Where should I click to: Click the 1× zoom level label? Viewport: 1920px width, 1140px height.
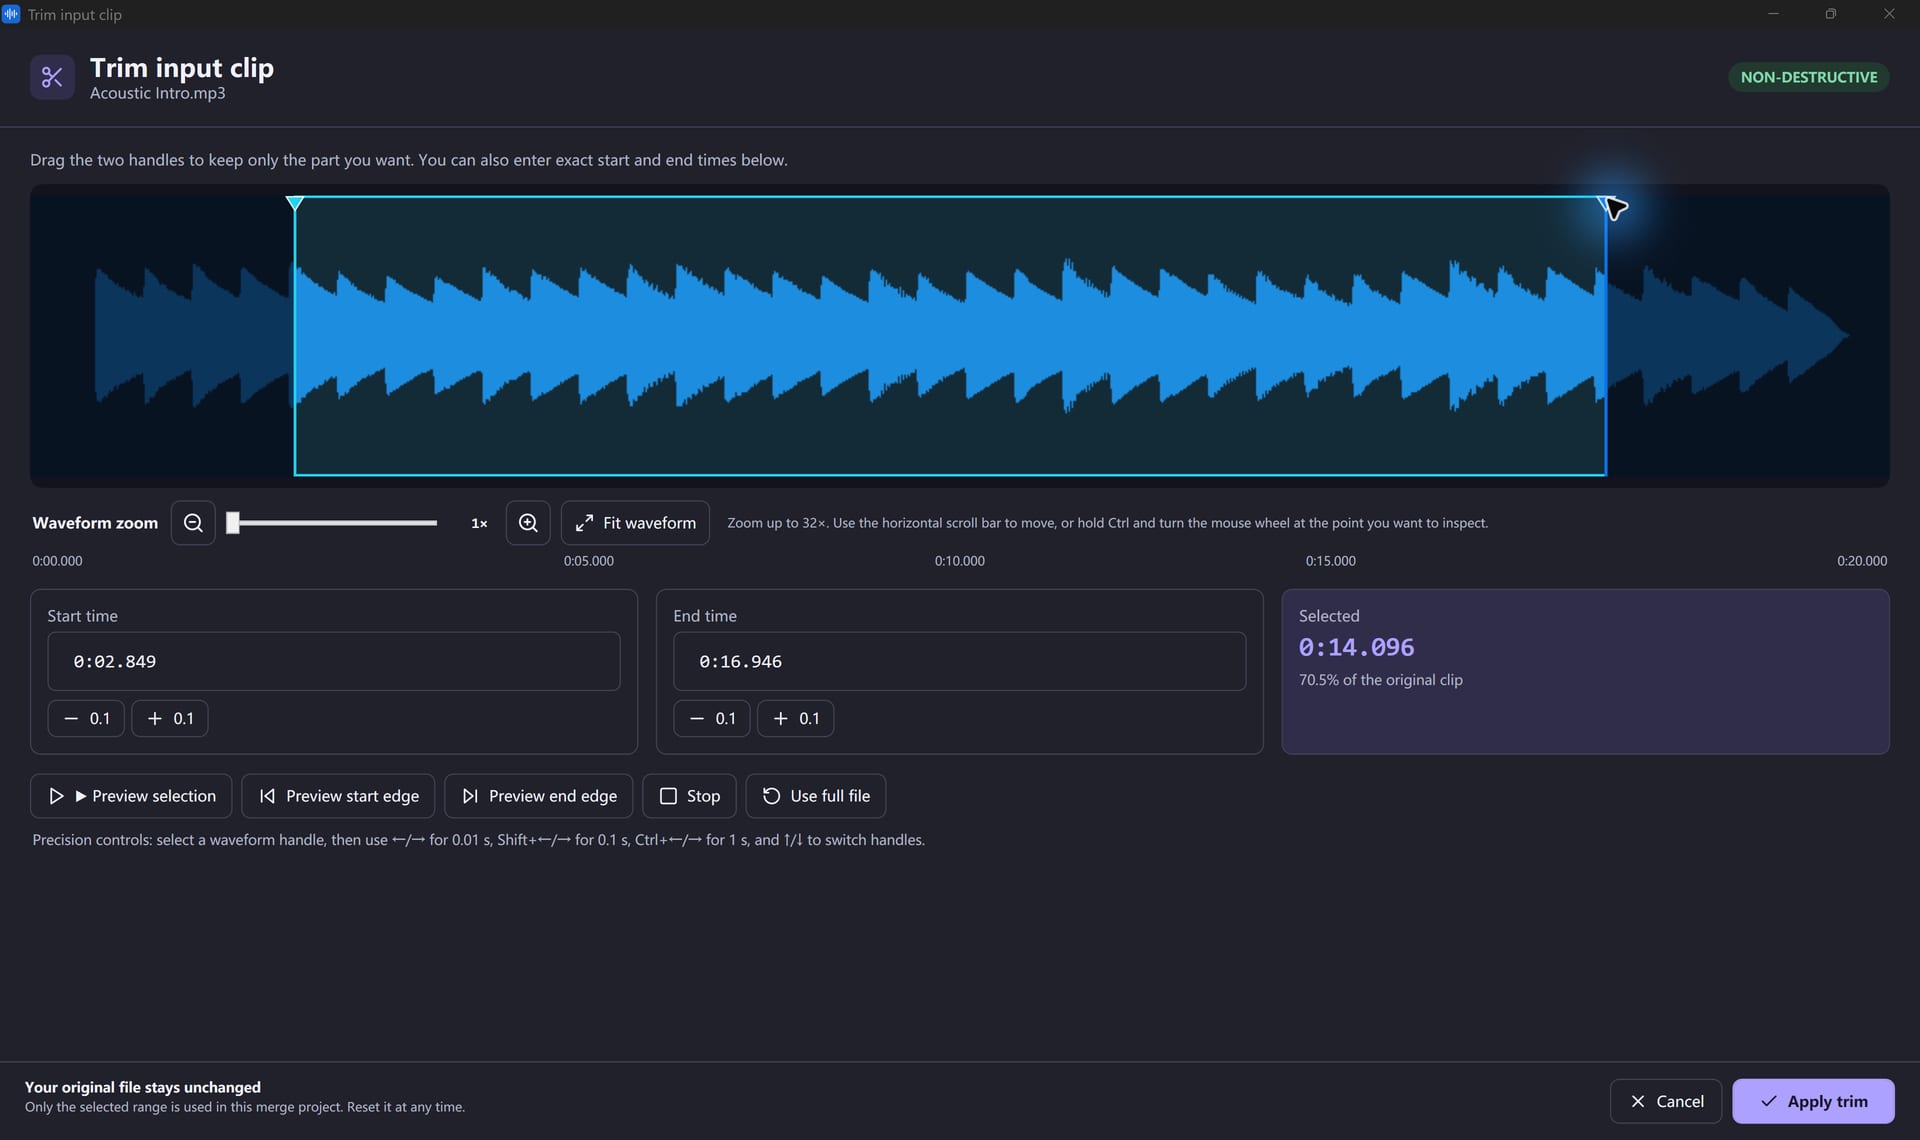click(x=479, y=523)
